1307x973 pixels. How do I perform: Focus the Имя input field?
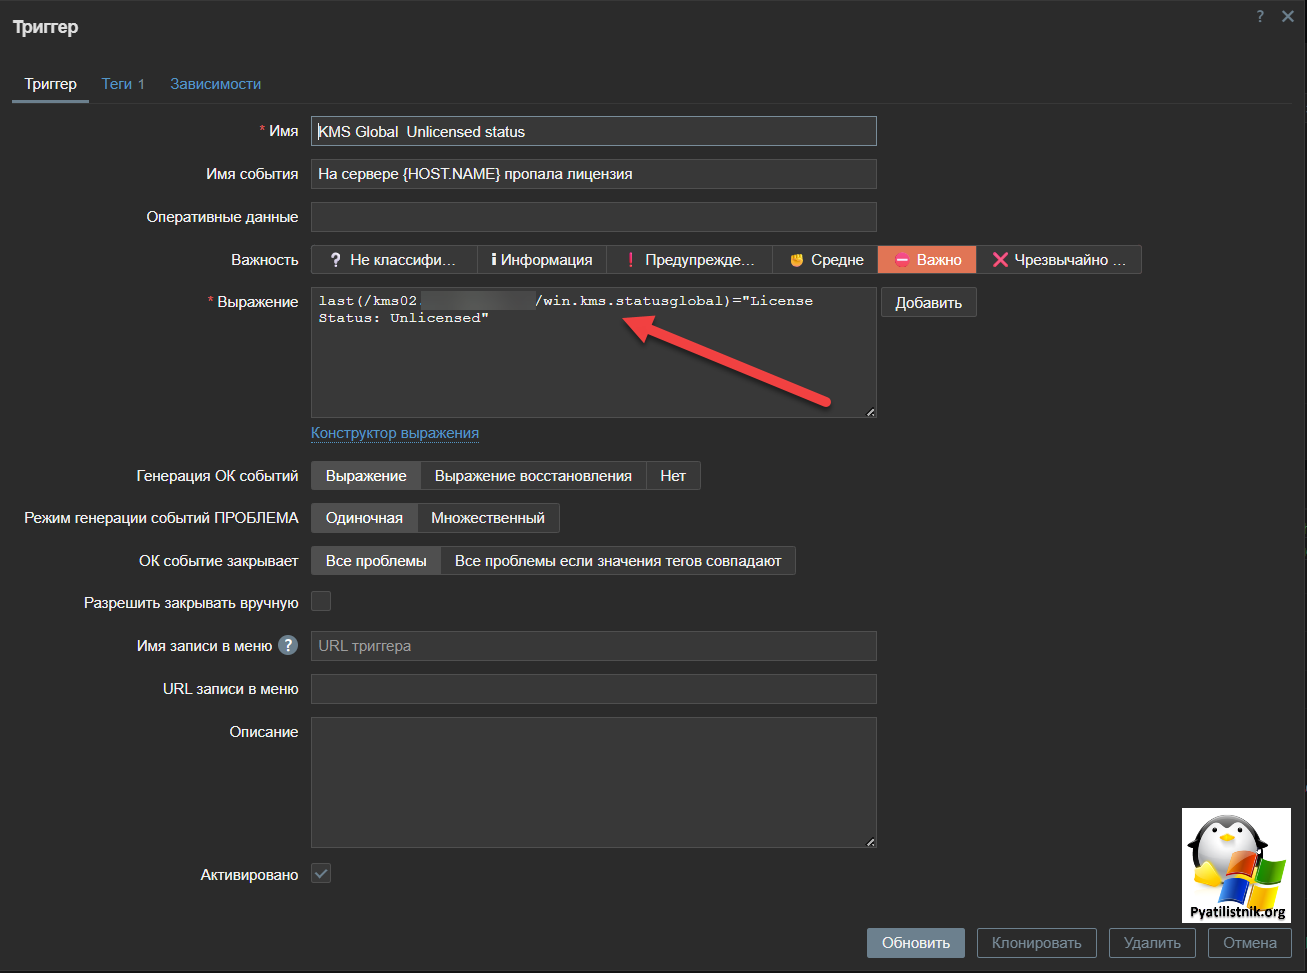(593, 131)
